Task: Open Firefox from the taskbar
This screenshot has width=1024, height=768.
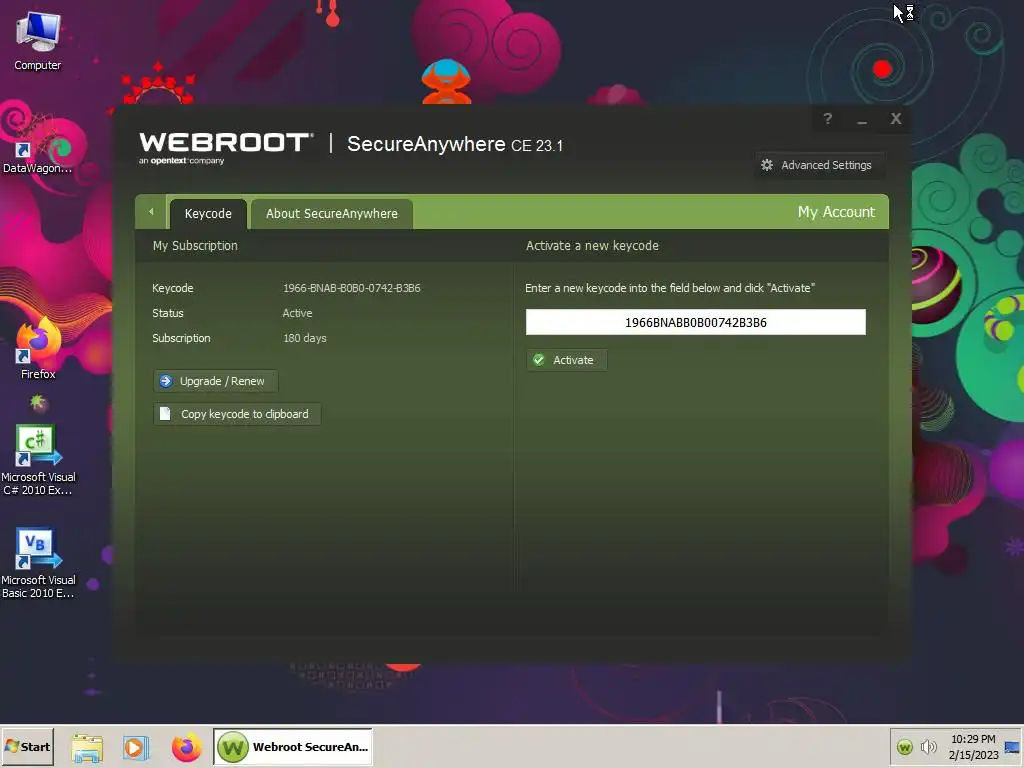Action: tap(186, 747)
